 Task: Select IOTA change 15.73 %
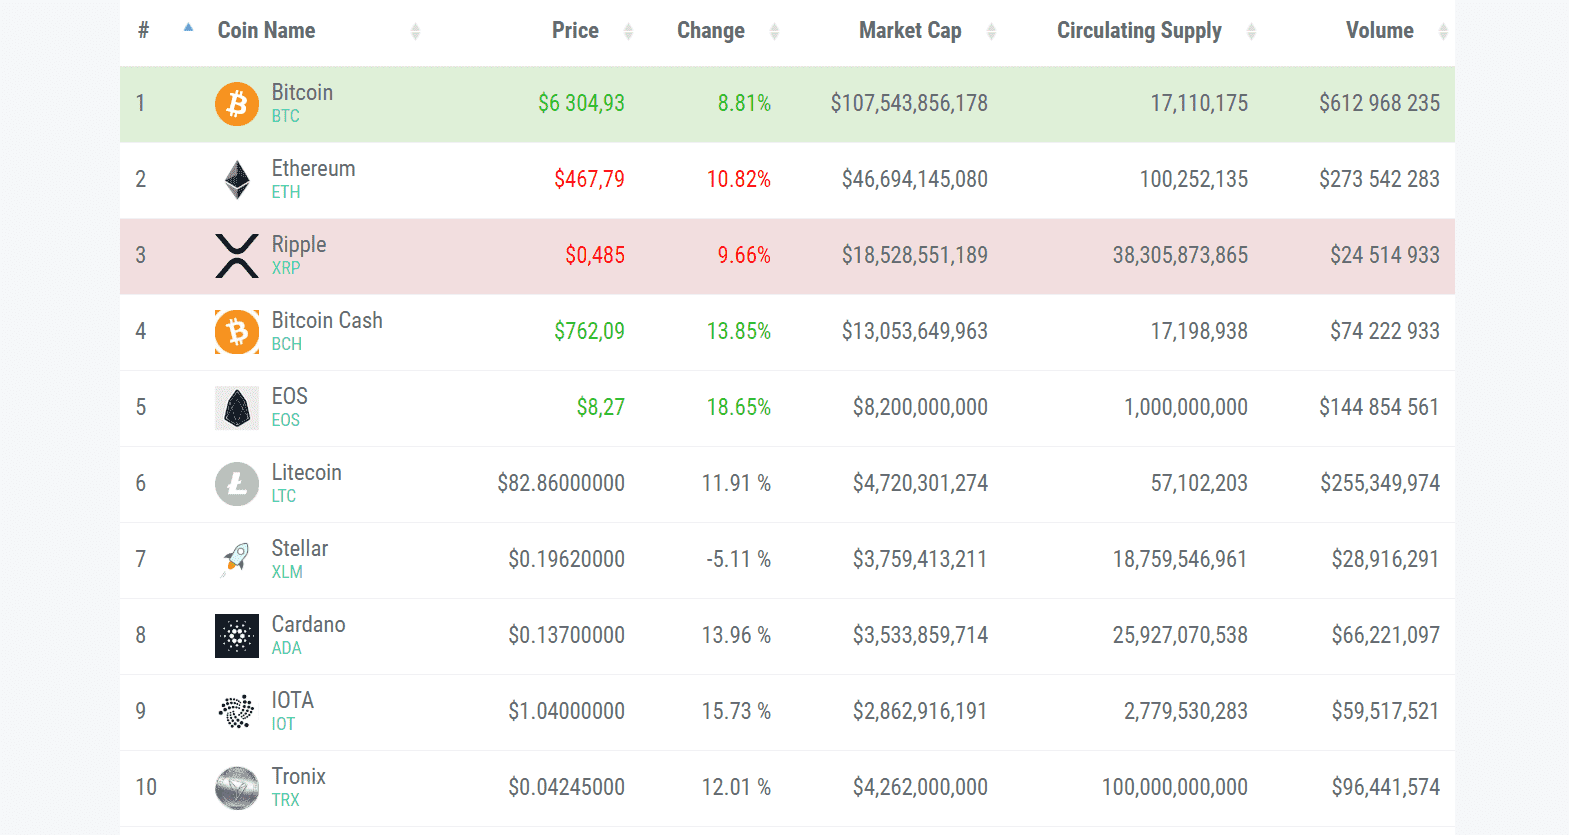click(736, 711)
